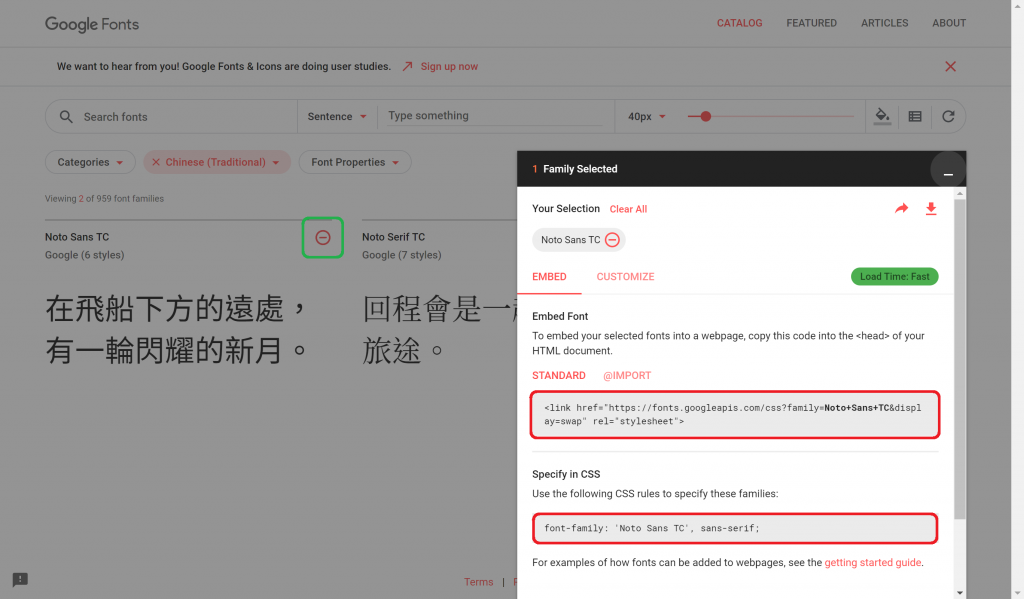Click 'Viewing 2 of 959 font families'
The height and width of the screenshot is (599, 1024).
[104, 199]
